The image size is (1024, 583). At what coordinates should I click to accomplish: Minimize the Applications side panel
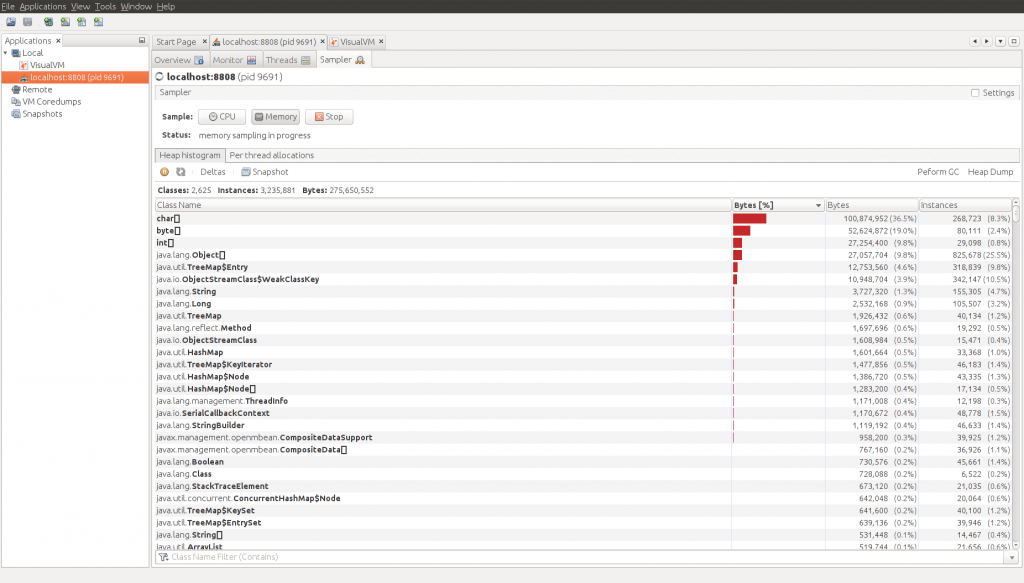point(142,40)
